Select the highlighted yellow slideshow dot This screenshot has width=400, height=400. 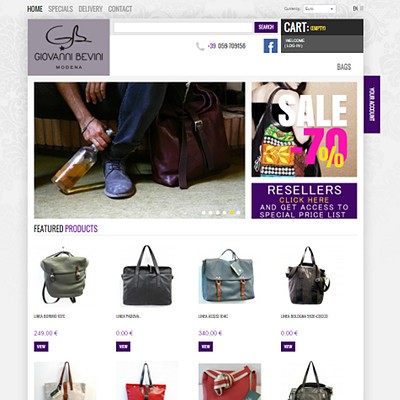coord(232,212)
